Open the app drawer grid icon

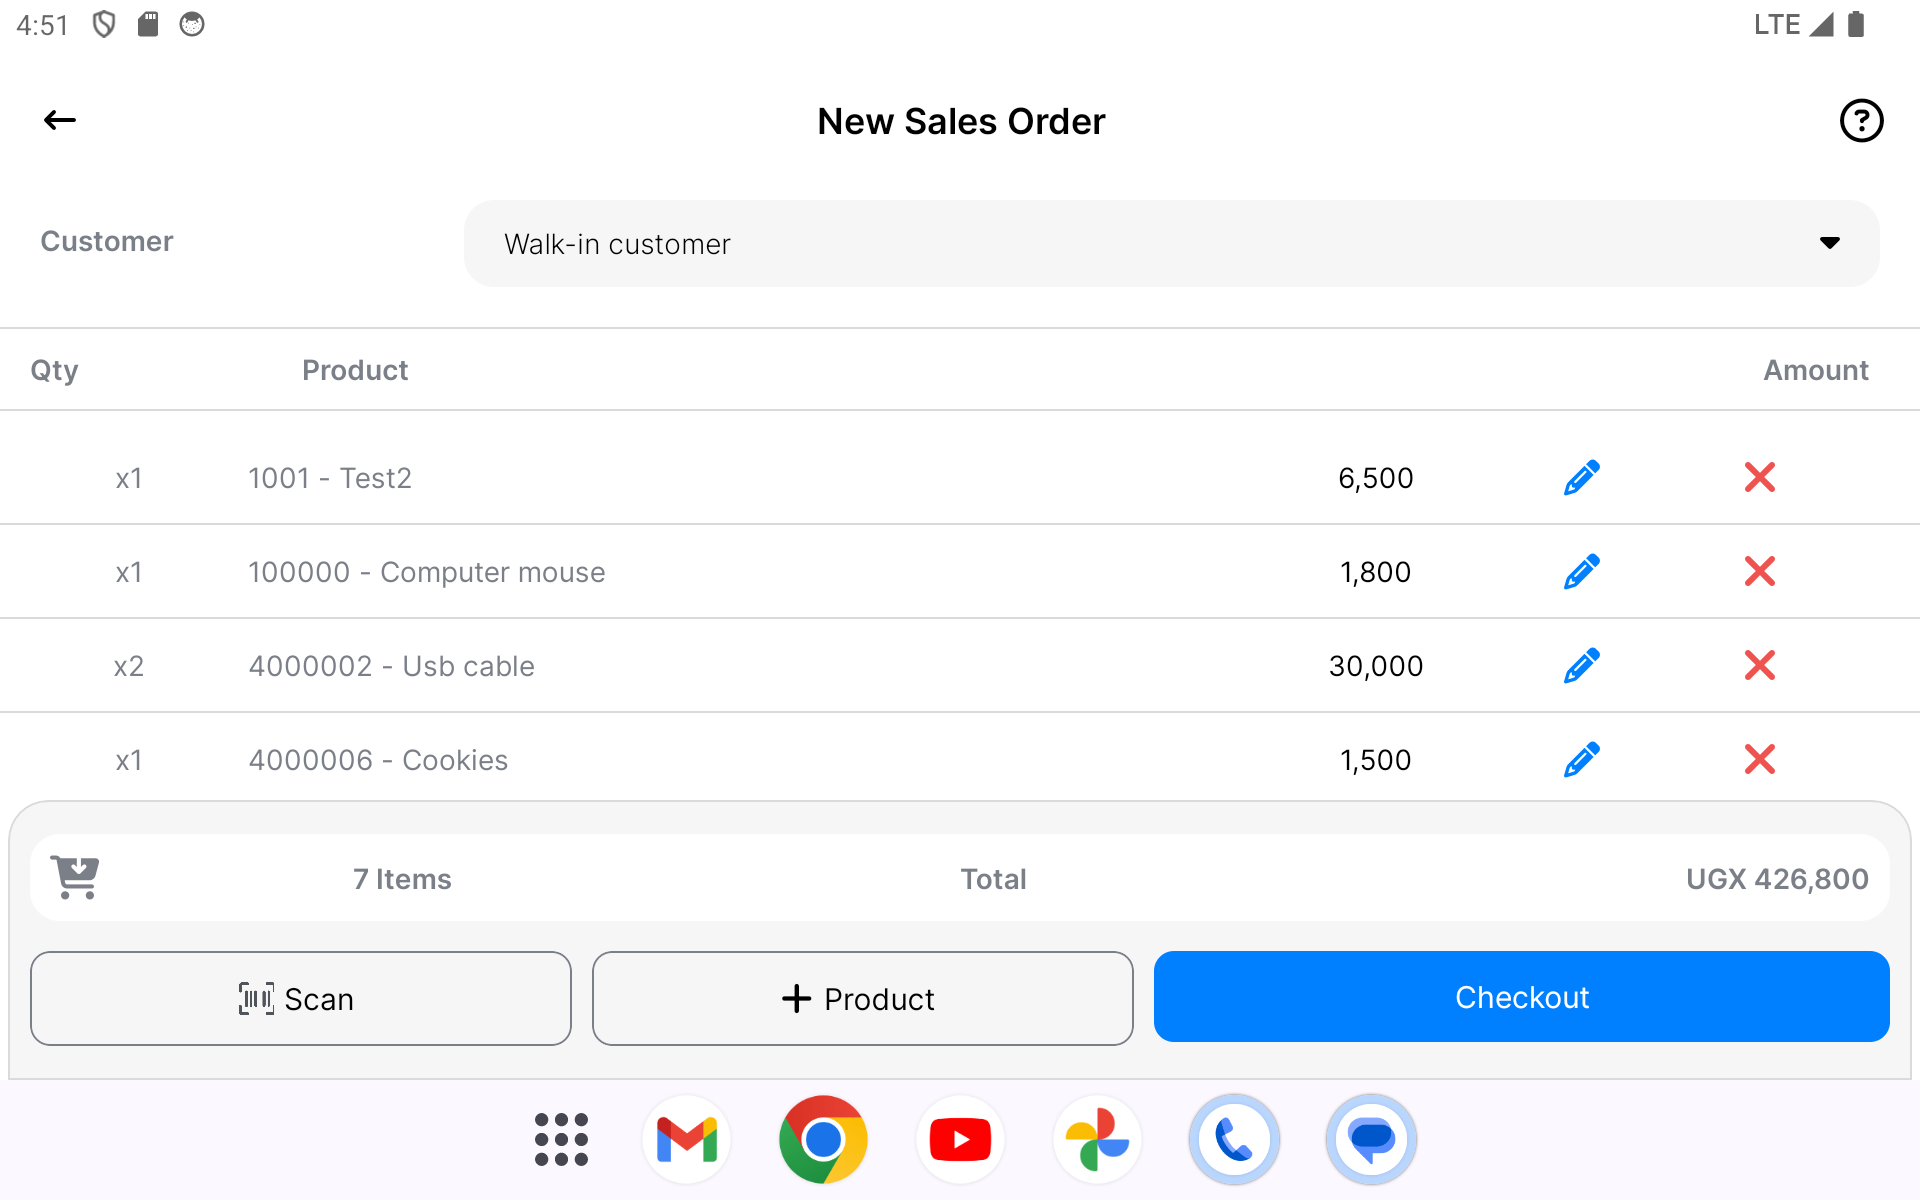(x=561, y=1139)
